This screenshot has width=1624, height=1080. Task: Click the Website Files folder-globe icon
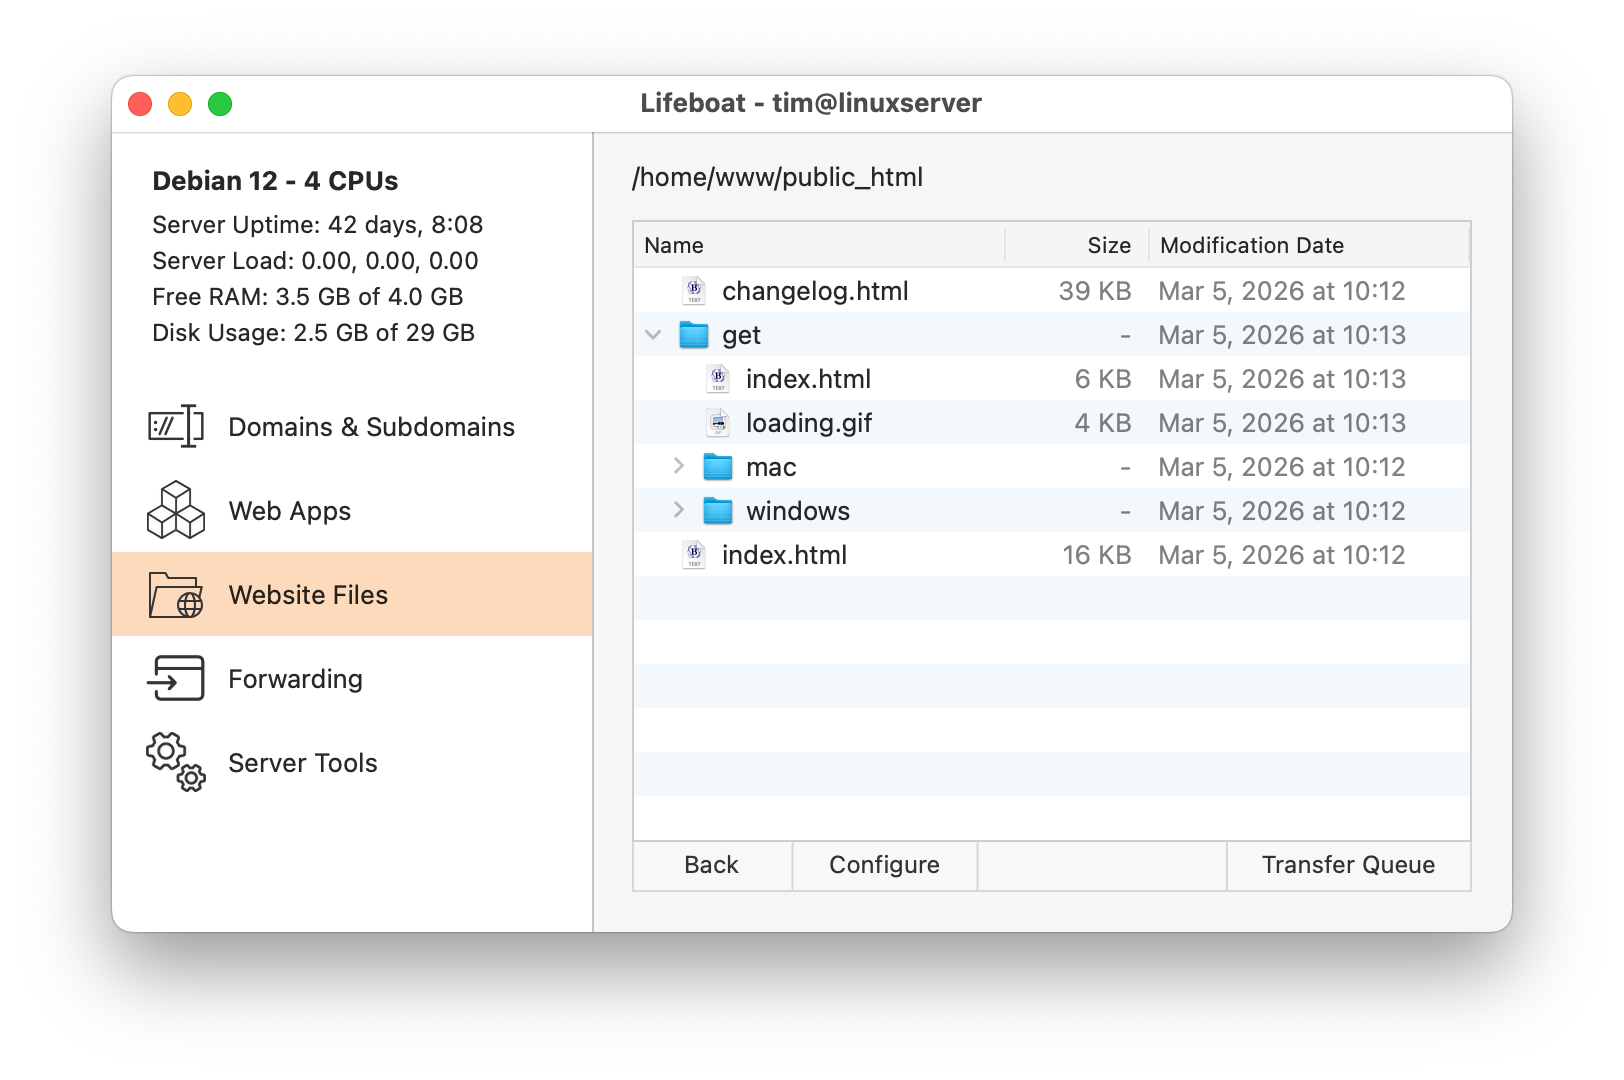(x=174, y=594)
